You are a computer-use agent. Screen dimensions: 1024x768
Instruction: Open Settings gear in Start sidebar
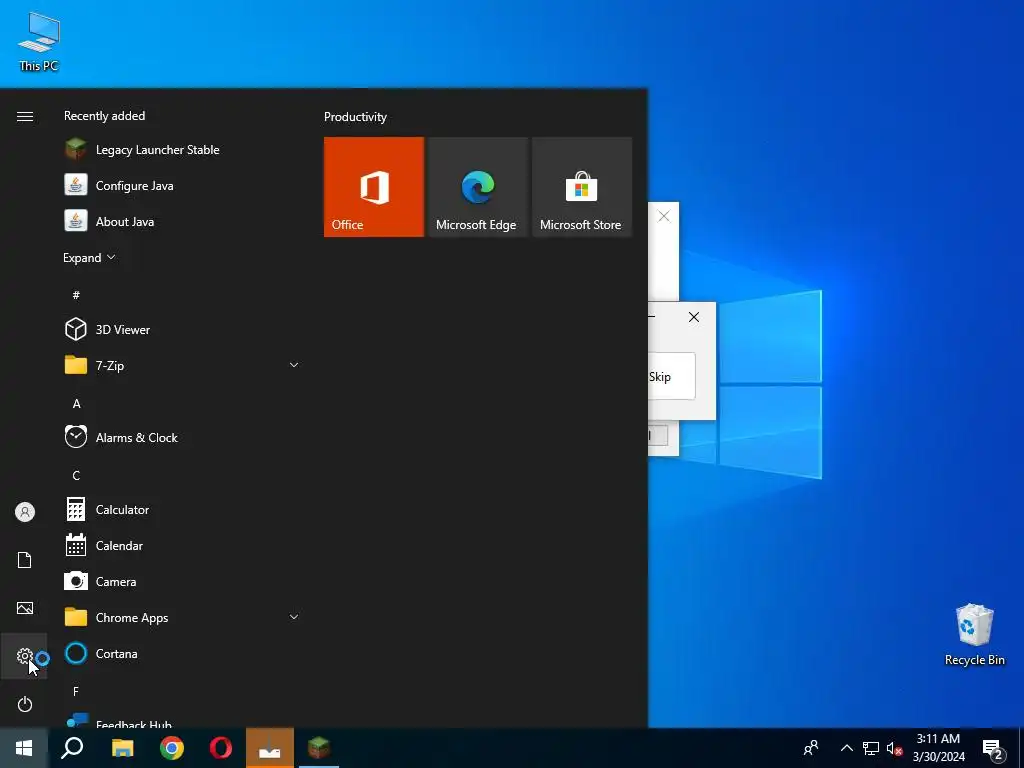tap(24, 656)
